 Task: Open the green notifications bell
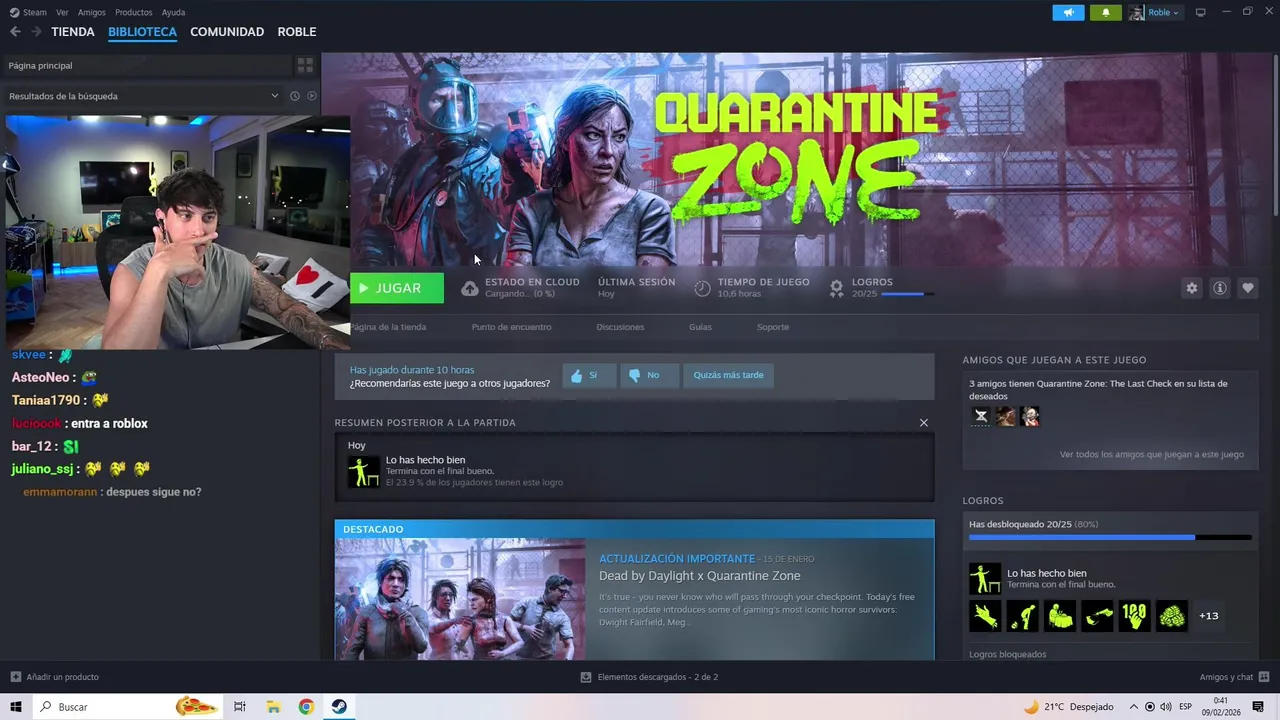pyautogui.click(x=1105, y=12)
